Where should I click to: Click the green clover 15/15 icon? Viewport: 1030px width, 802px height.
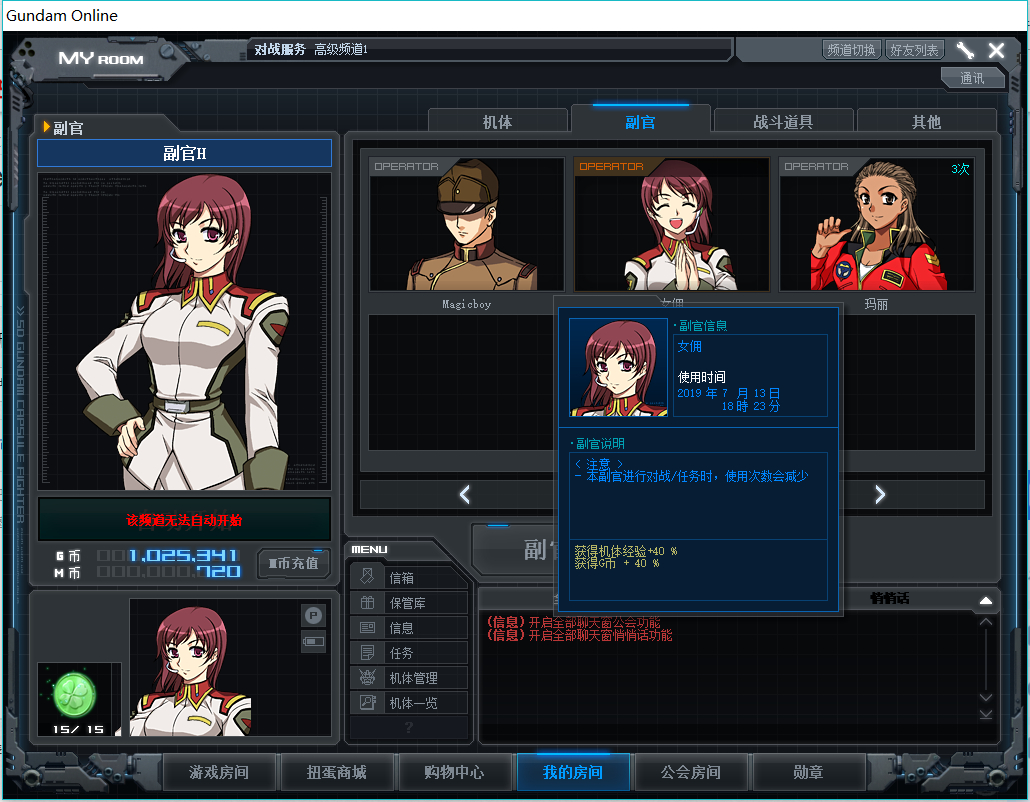pyautogui.click(x=75, y=695)
